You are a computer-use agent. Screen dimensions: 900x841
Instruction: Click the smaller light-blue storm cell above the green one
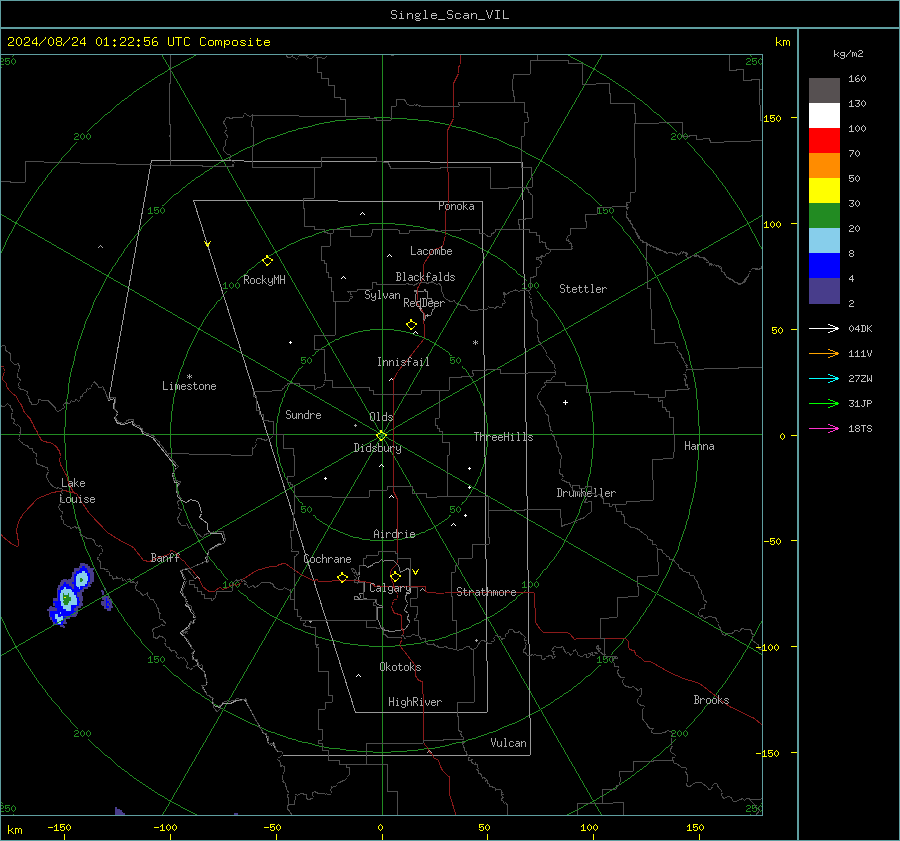(82, 578)
